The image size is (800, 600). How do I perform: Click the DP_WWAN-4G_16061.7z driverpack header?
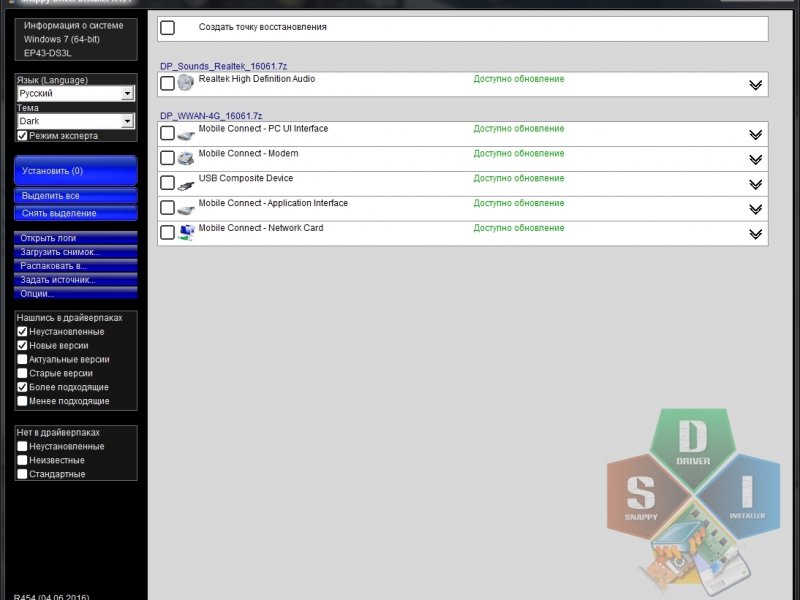(211, 116)
